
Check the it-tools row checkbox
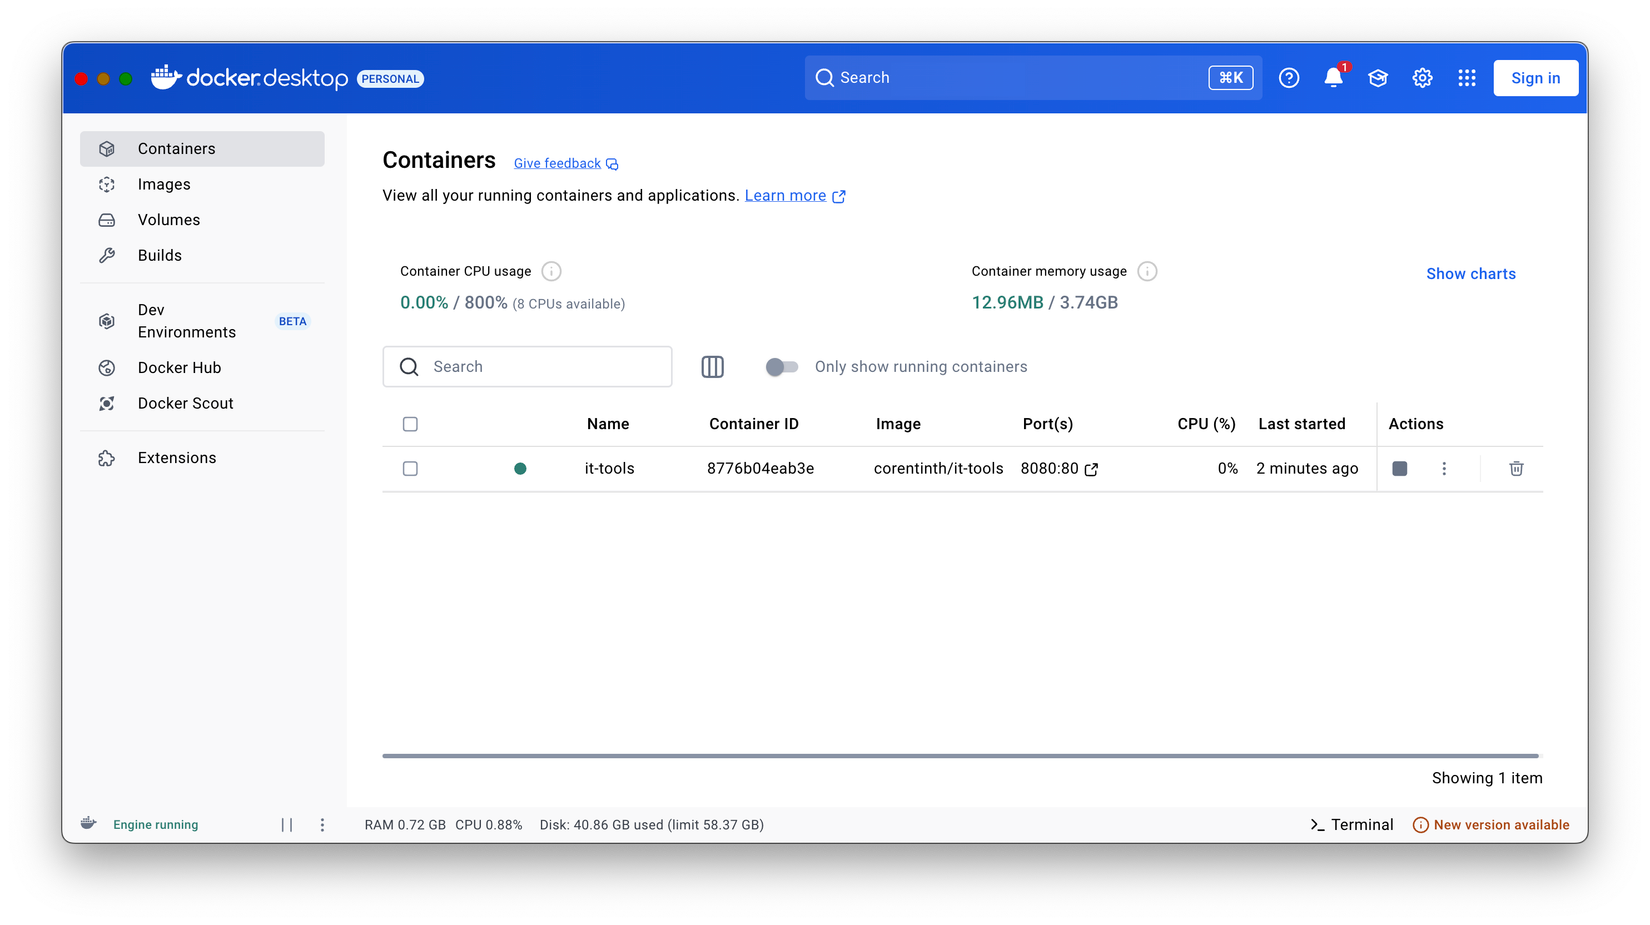pyautogui.click(x=410, y=469)
